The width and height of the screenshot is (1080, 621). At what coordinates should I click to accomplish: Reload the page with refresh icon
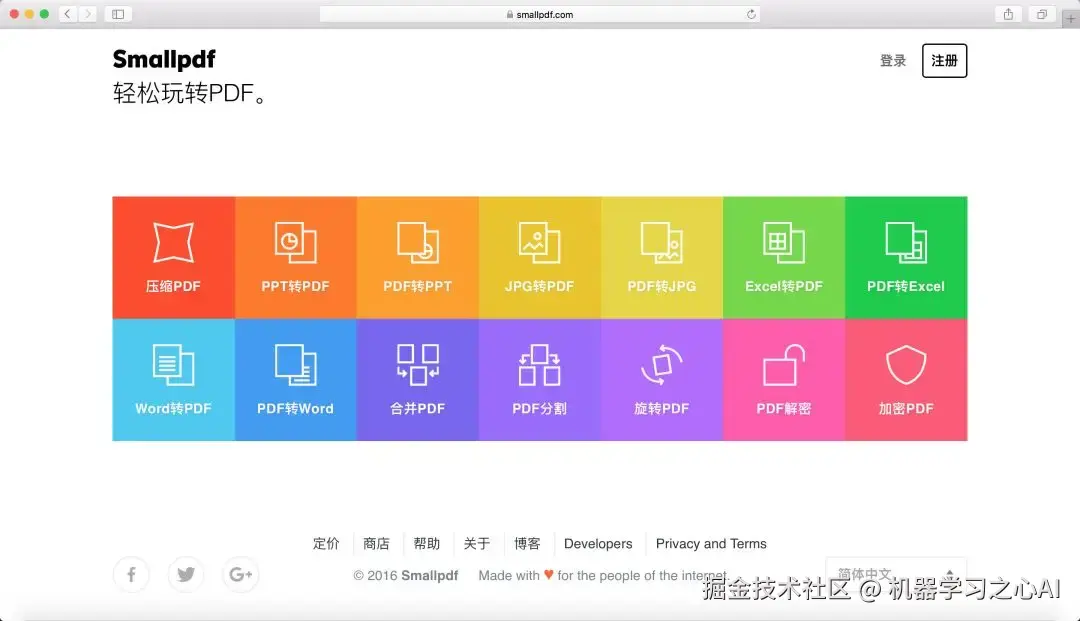pos(751,14)
